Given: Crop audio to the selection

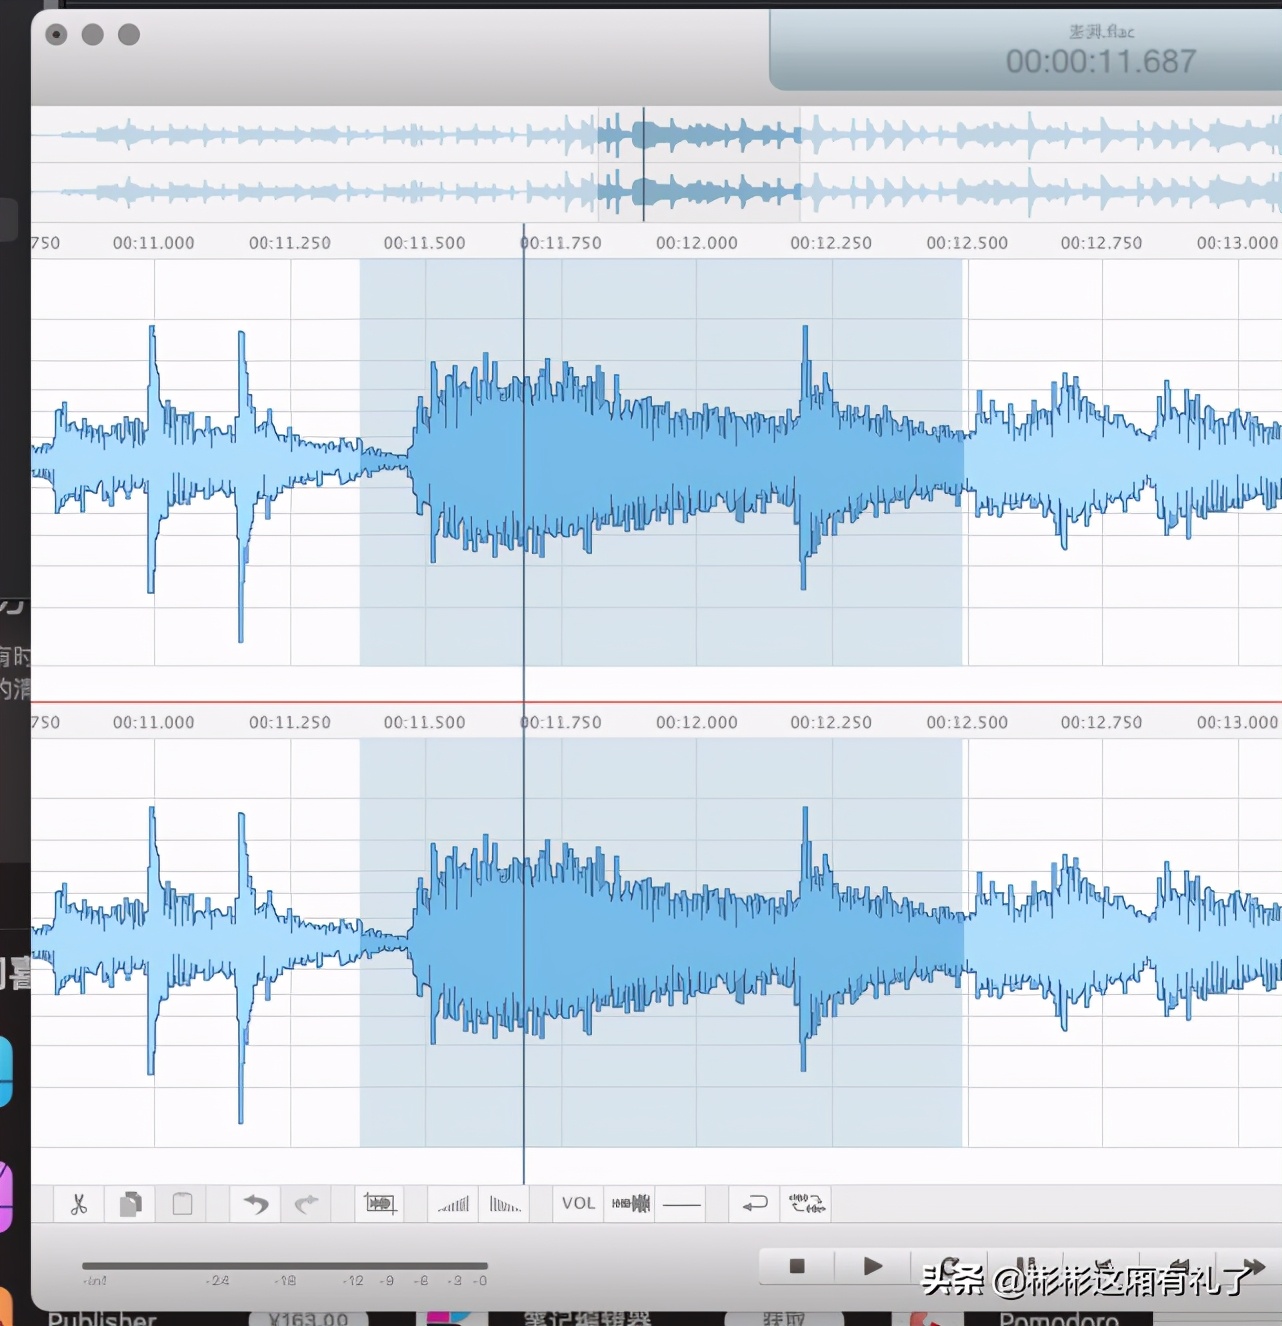Looking at the screenshot, I should coord(380,1204).
